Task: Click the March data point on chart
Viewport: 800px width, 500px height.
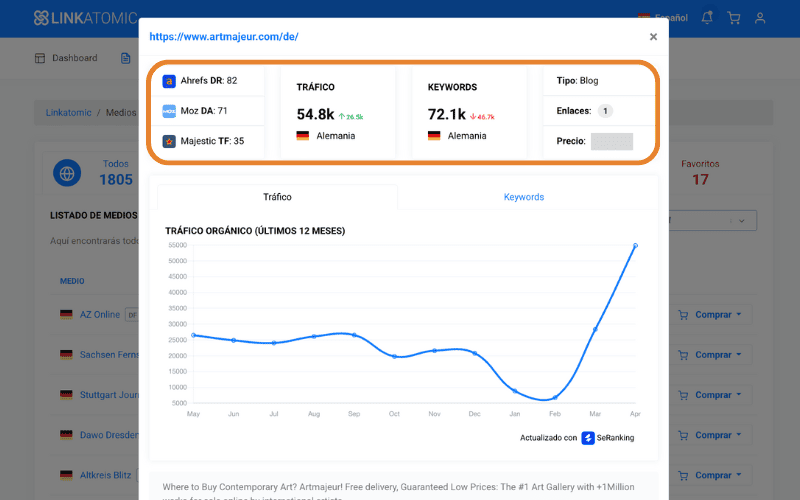Action: [595, 330]
